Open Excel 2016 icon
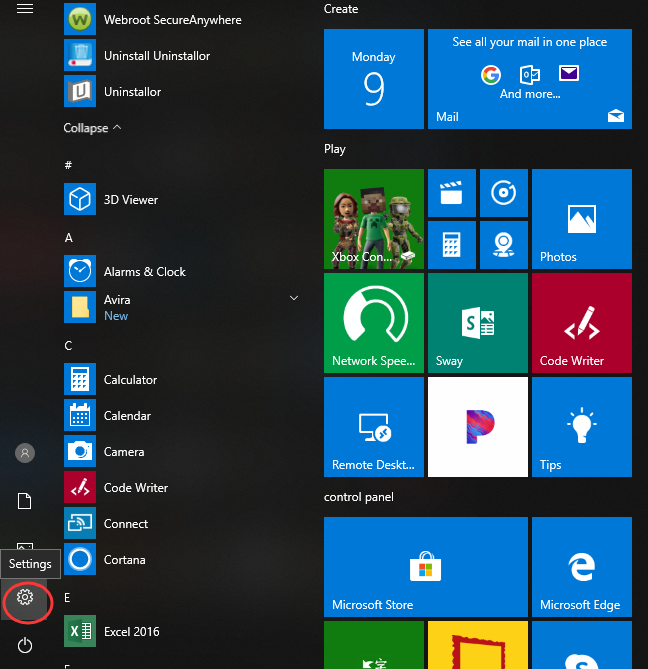Screen dimensions: 648x669 click(x=80, y=631)
